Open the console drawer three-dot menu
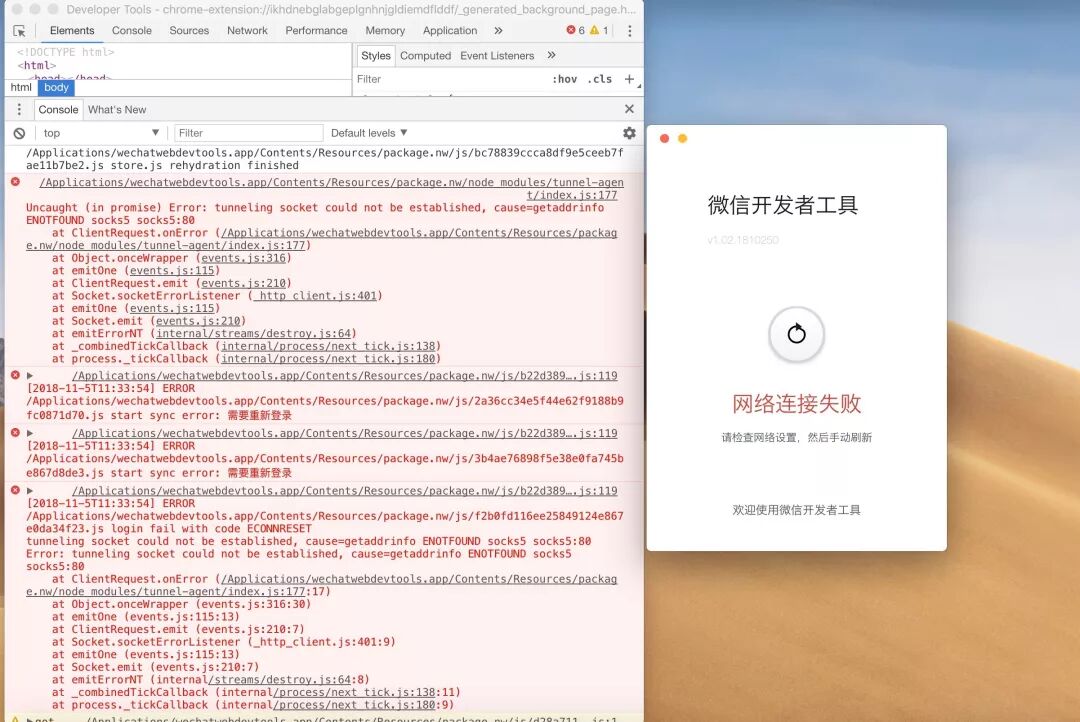 19,110
